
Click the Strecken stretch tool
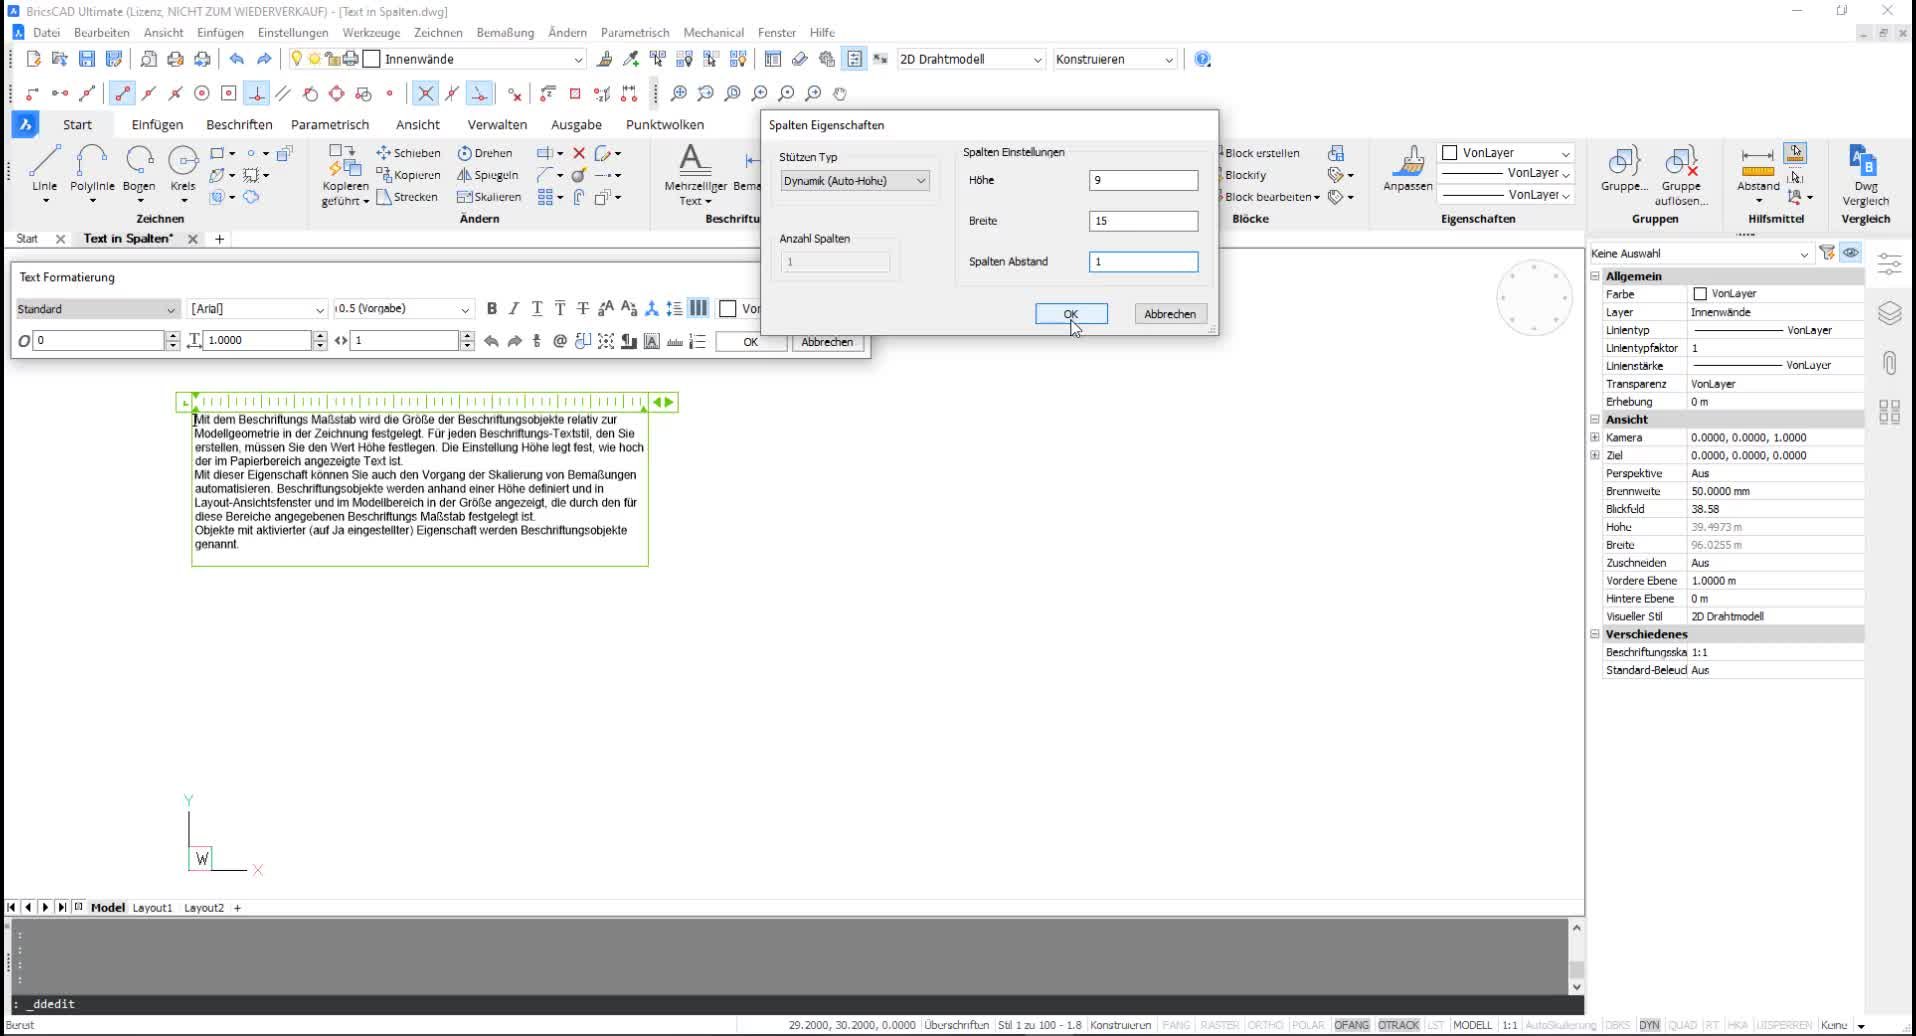point(407,197)
